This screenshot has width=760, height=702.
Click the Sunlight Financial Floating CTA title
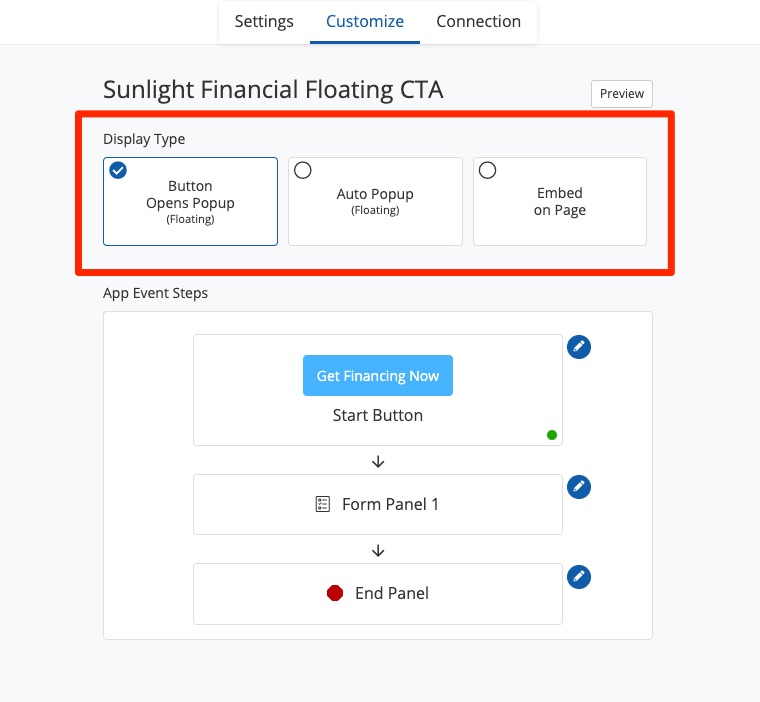coord(273,90)
